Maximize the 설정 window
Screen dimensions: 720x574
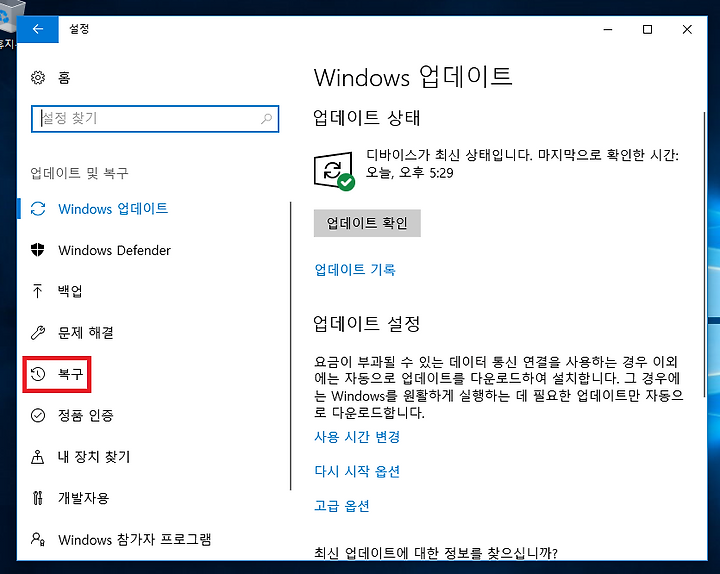pos(647,29)
